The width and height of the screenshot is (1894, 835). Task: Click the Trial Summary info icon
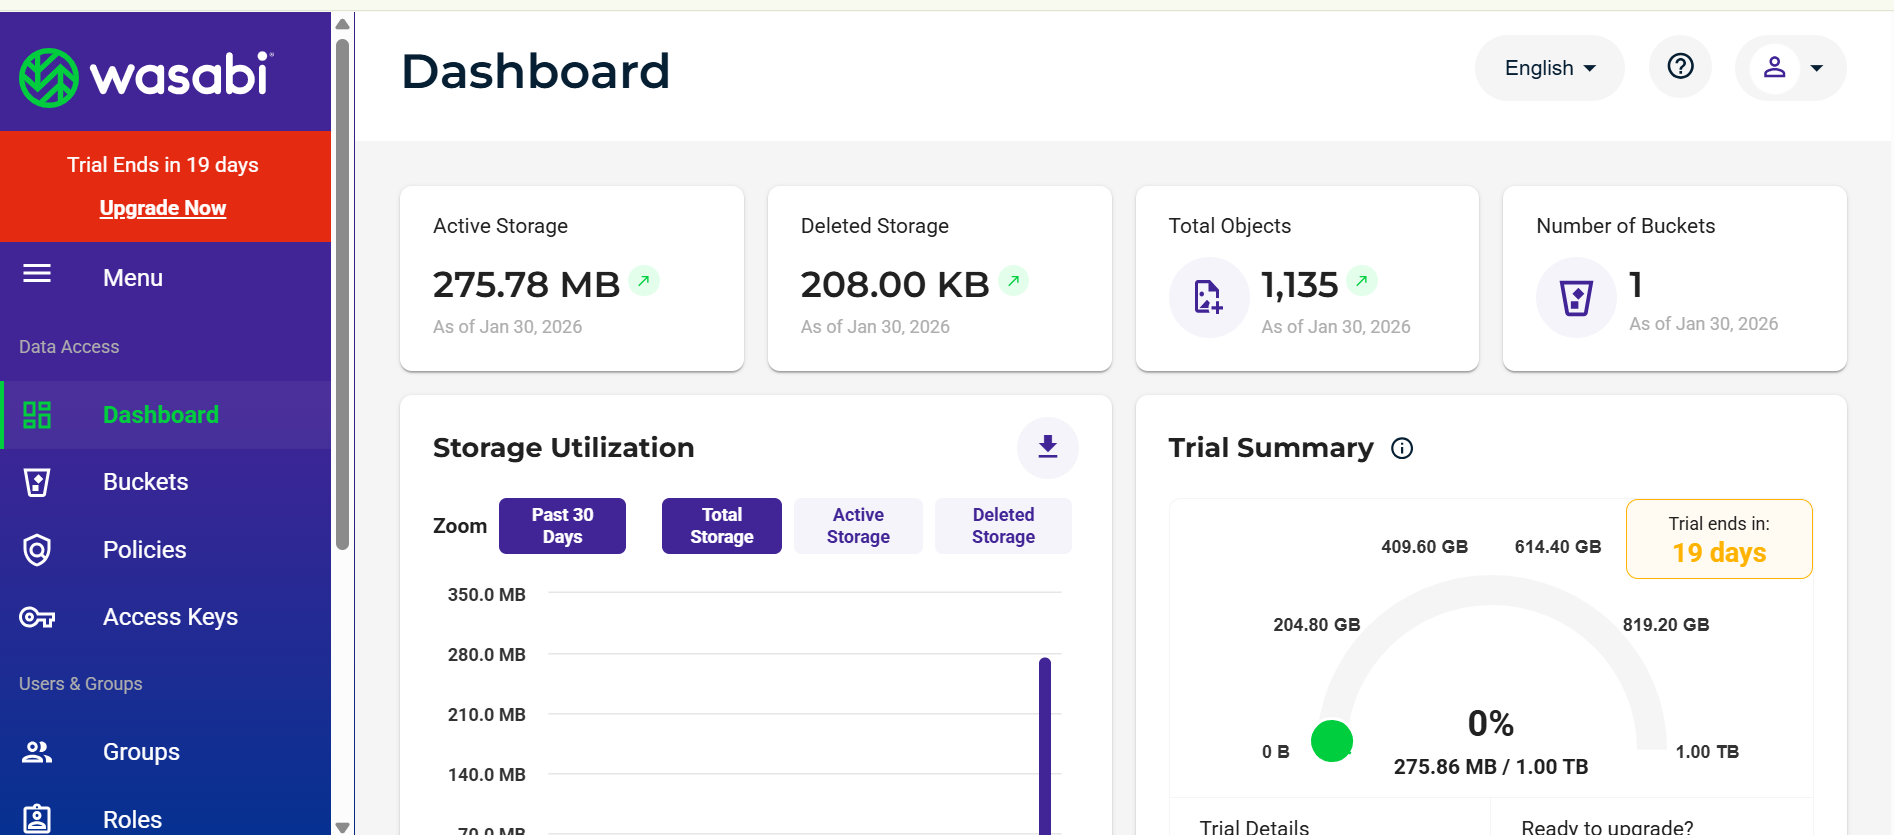point(1402,448)
